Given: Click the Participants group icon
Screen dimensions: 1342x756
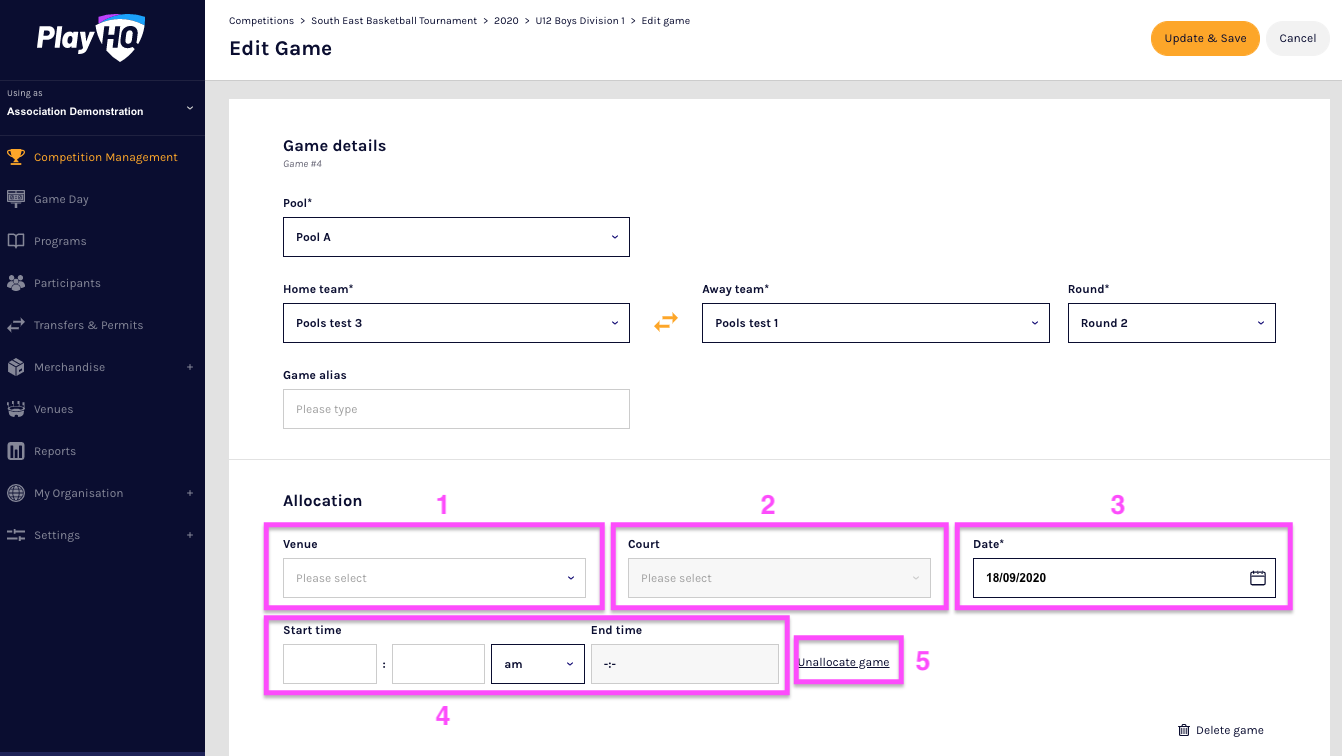Looking at the screenshot, I should pyautogui.click(x=16, y=283).
